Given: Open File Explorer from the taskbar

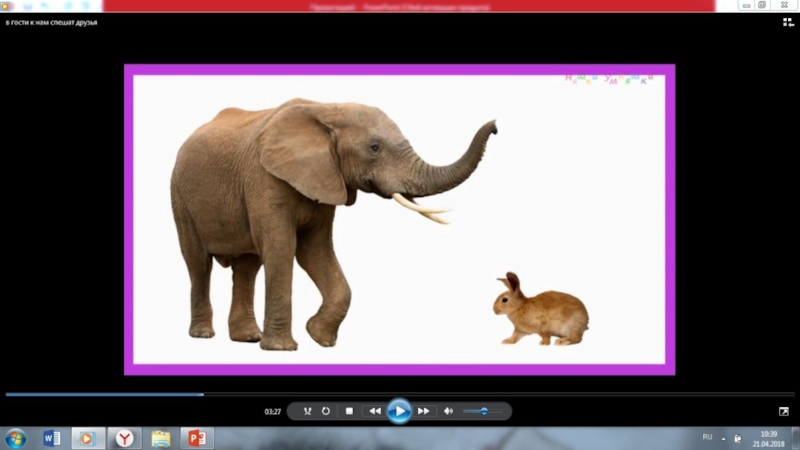Looking at the screenshot, I should (160, 438).
